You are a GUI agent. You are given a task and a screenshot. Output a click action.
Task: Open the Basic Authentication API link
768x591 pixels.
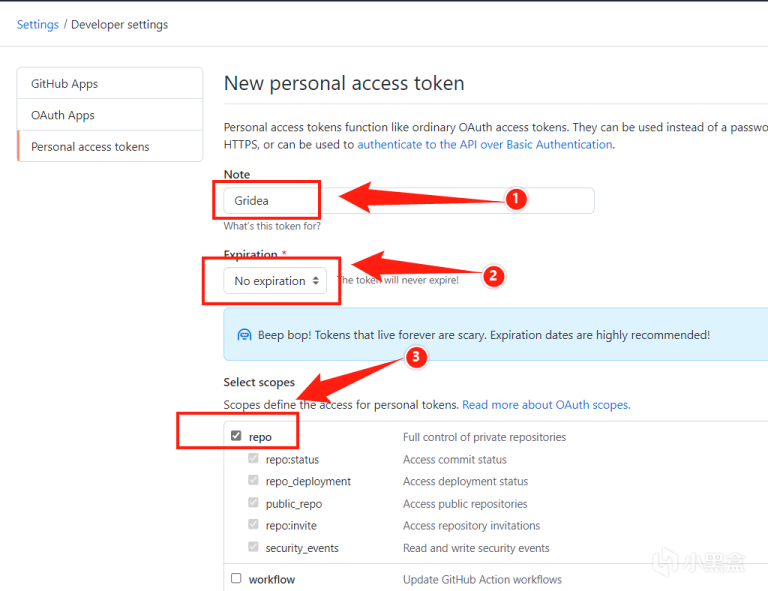484,144
